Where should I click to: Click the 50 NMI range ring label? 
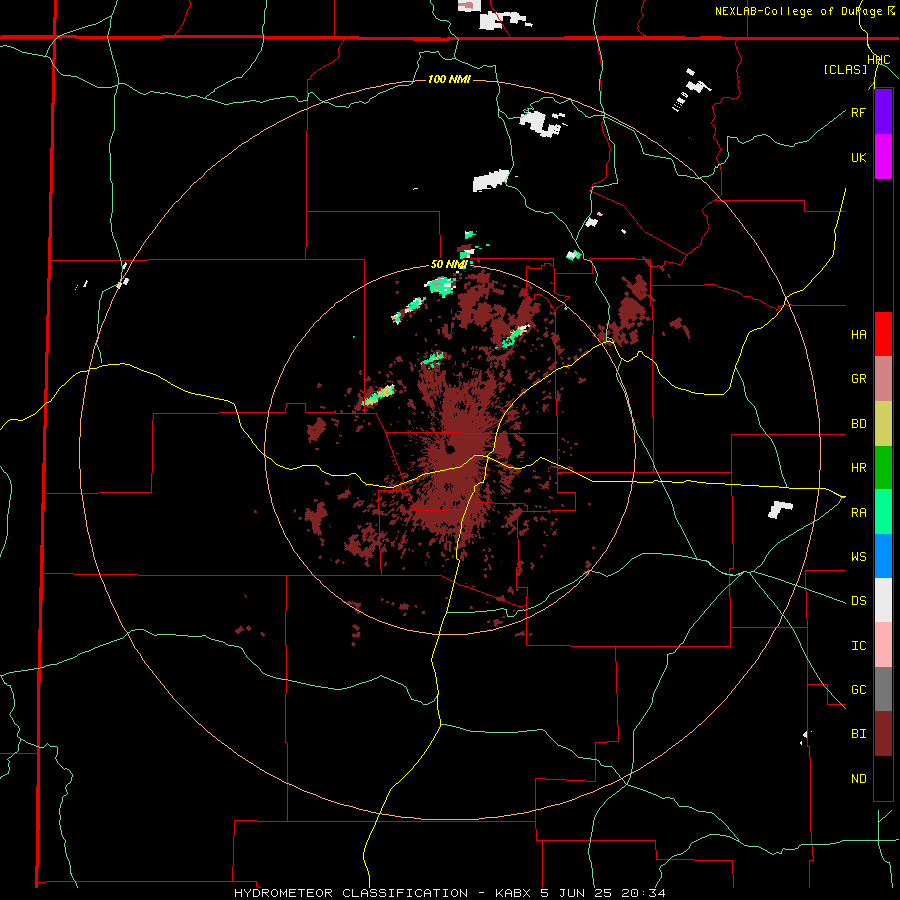(449, 264)
